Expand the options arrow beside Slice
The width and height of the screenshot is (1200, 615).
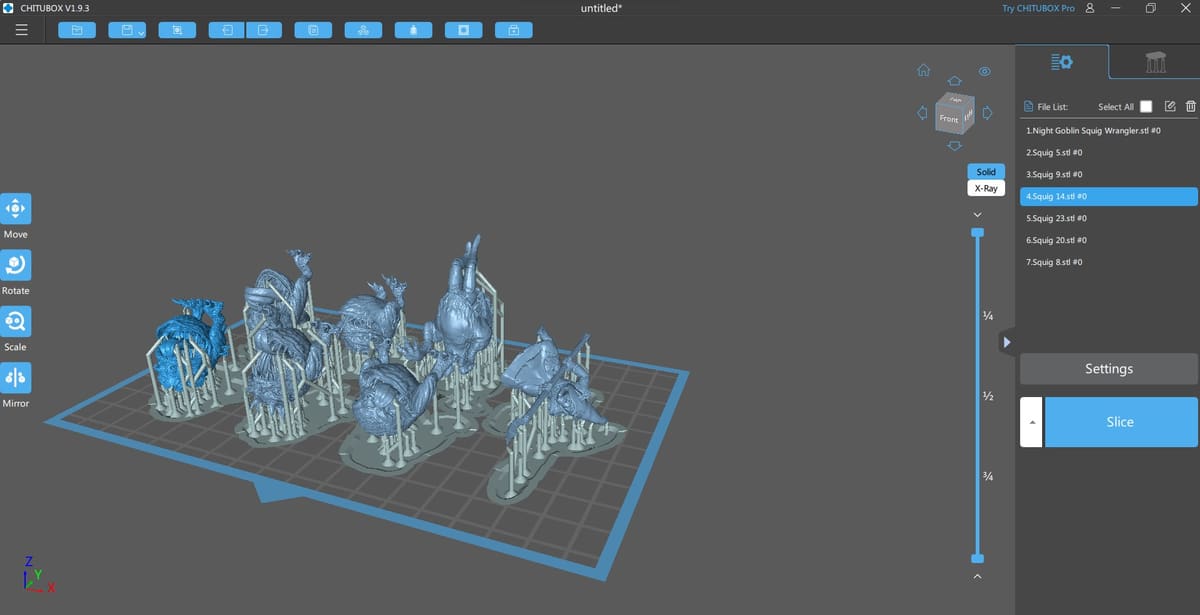pos(1031,422)
